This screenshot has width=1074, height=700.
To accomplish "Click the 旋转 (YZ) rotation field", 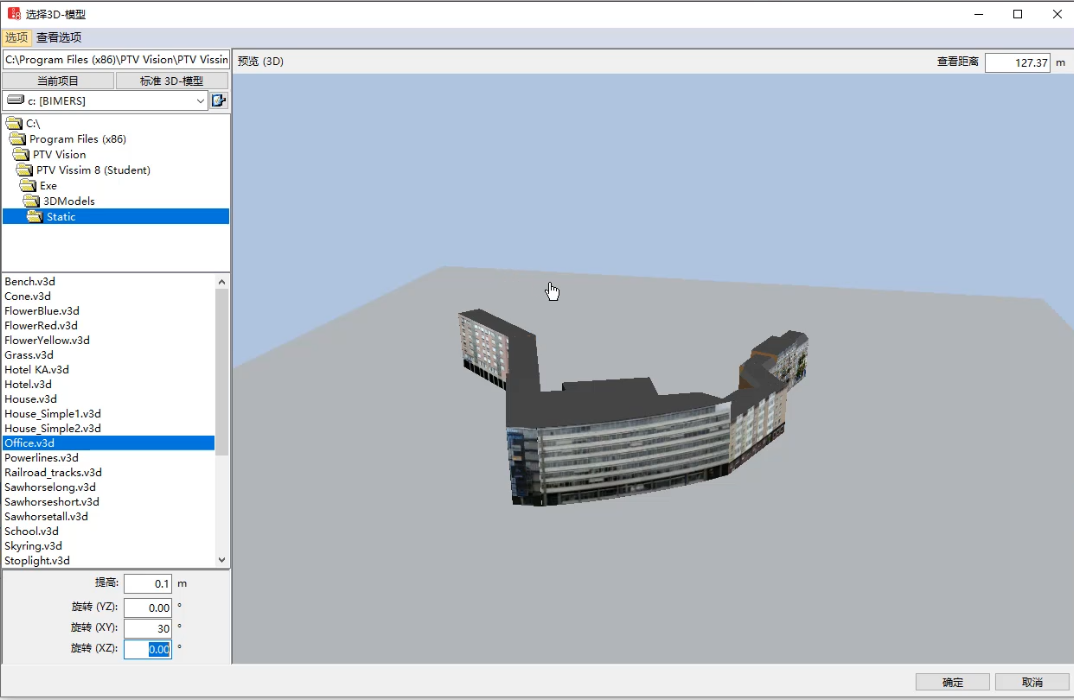I will 147,608.
